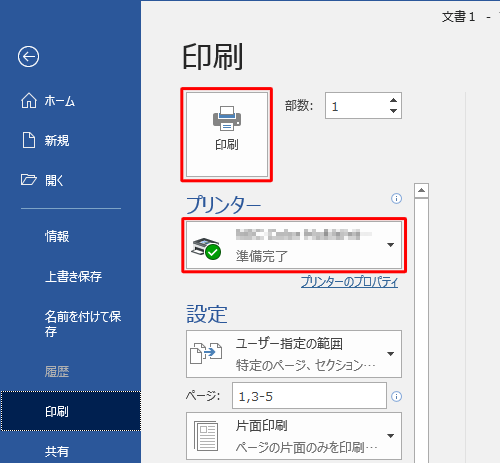Click the new document icon beside 新規
The image size is (500, 463).
29,140
